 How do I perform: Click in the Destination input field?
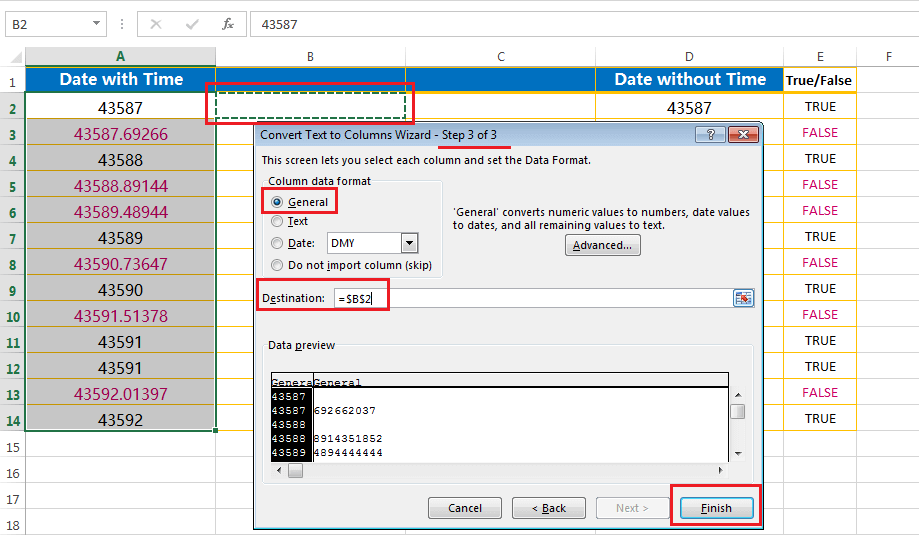(x=532, y=298)
